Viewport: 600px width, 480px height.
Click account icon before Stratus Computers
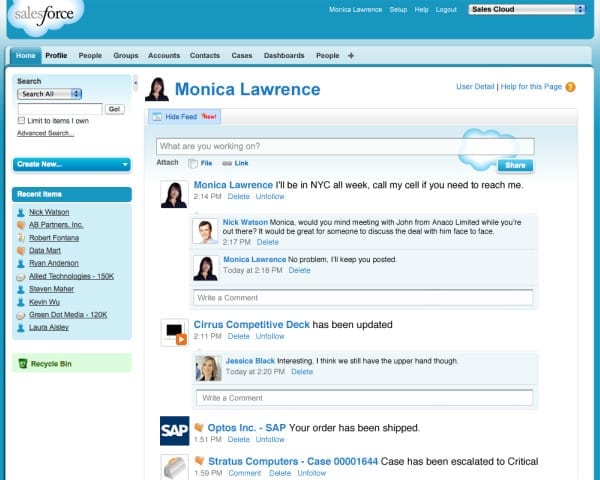[x=199, y=460]
